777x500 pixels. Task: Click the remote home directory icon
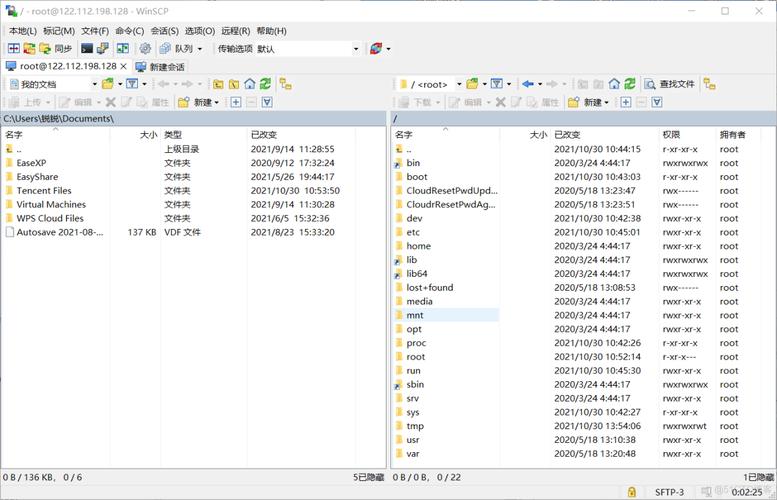(x=614, y=84)
